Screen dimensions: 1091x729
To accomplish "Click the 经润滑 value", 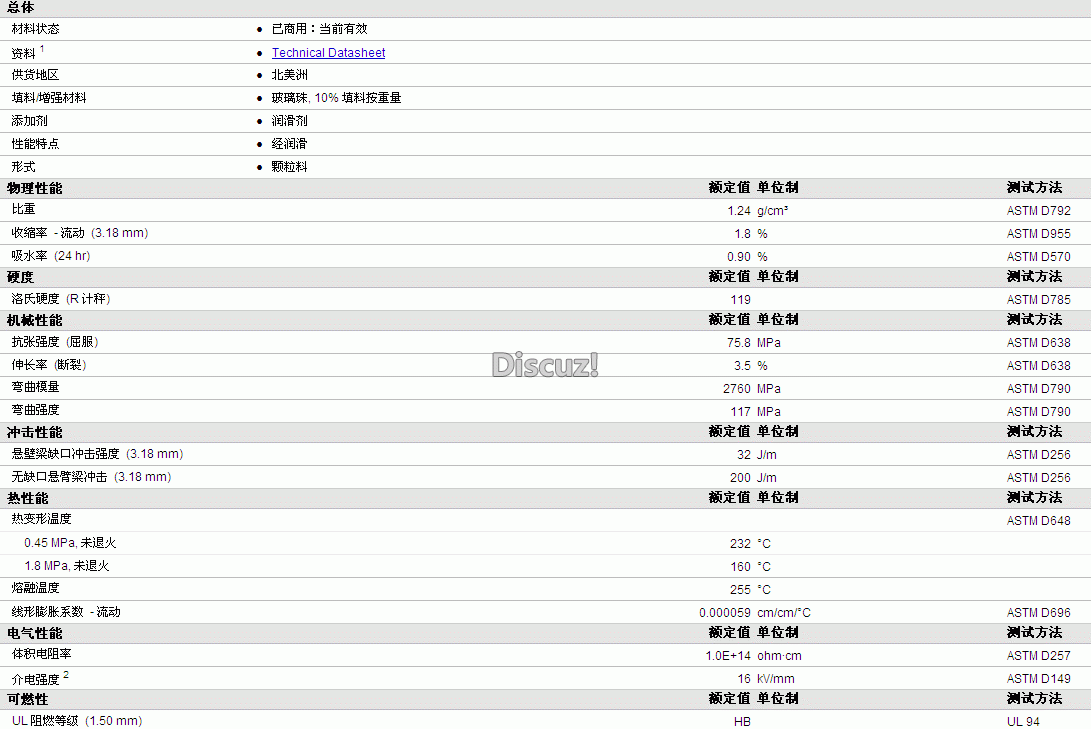I will pos(289,144).
